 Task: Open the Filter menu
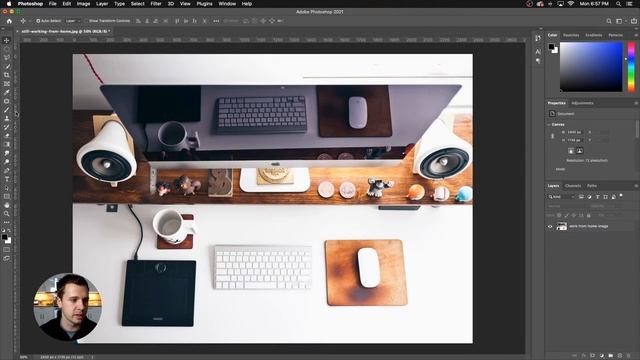click(156, 4)
